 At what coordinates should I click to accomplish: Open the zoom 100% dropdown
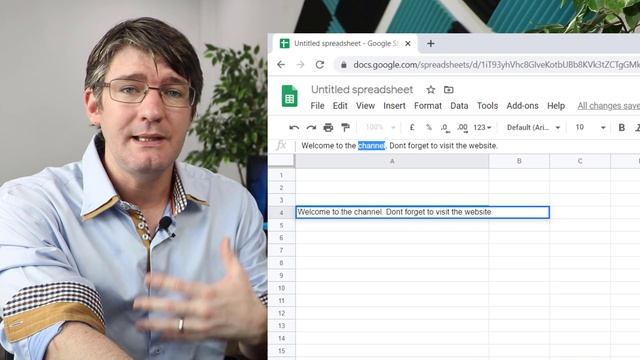[x=380, y=127]
